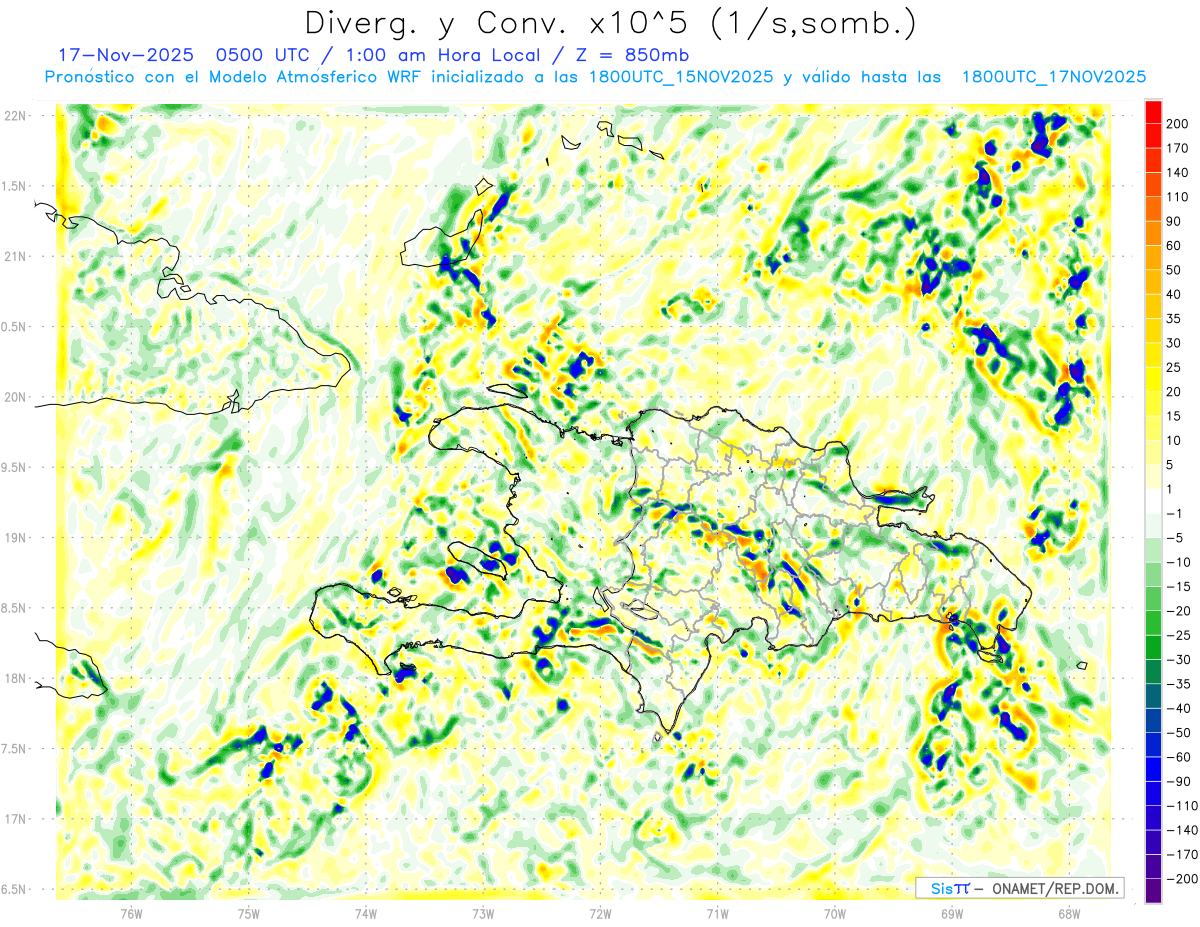Click the positive '200' colorbar value

(1178, 124)
